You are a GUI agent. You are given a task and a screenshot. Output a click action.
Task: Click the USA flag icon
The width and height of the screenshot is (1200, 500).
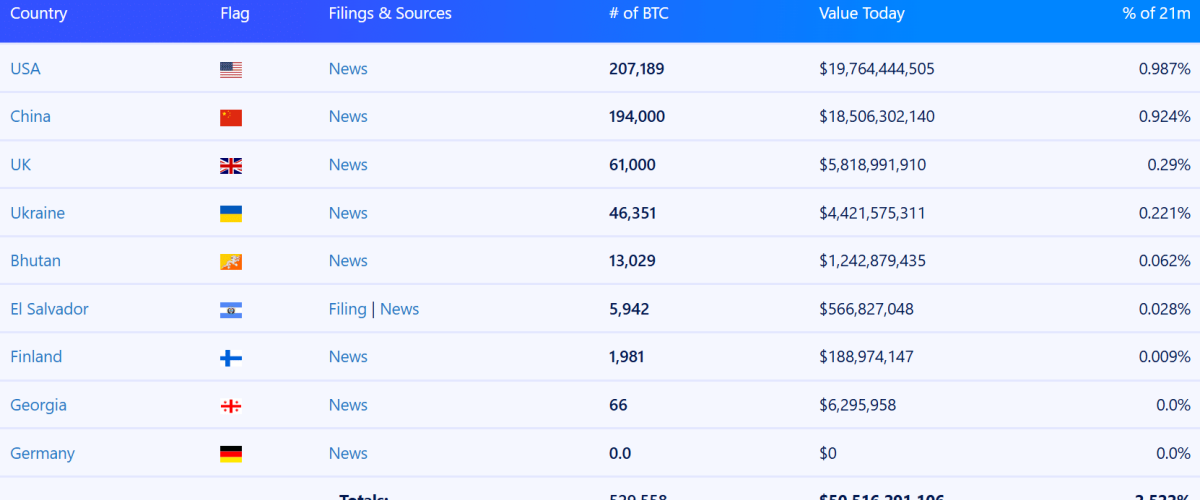click(x=231, y=70)
